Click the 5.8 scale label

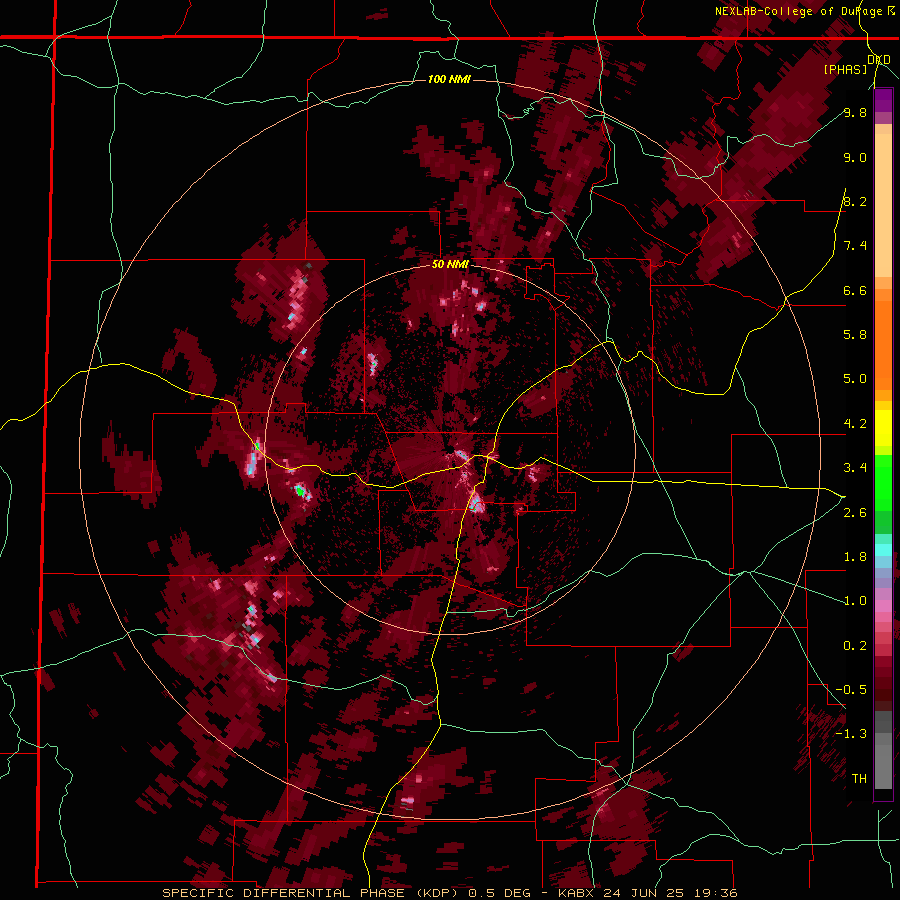point(855,334)
